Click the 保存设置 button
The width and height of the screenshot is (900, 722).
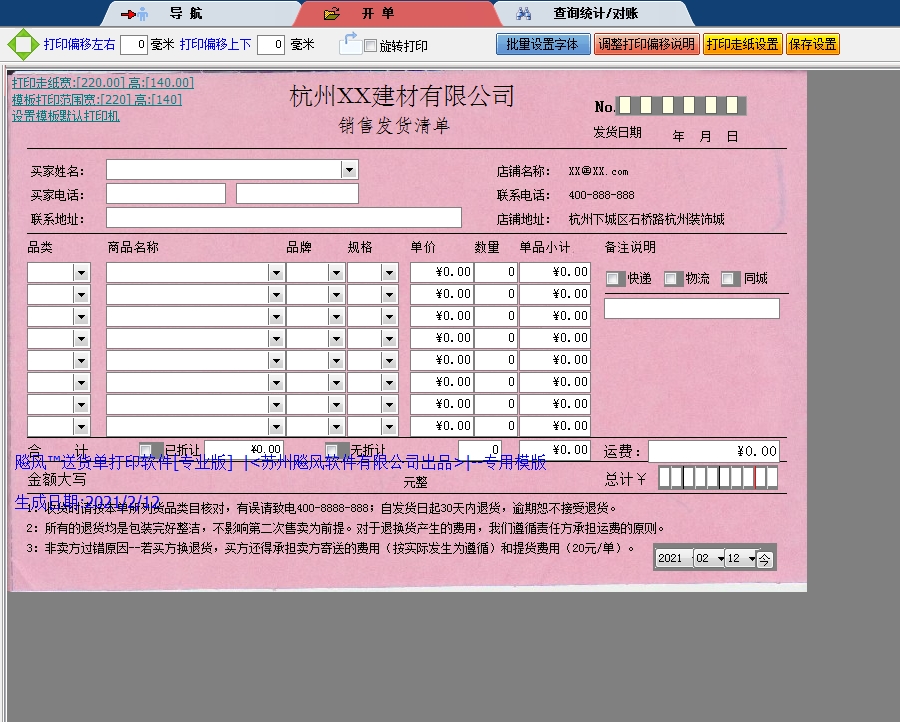(812, 44)
